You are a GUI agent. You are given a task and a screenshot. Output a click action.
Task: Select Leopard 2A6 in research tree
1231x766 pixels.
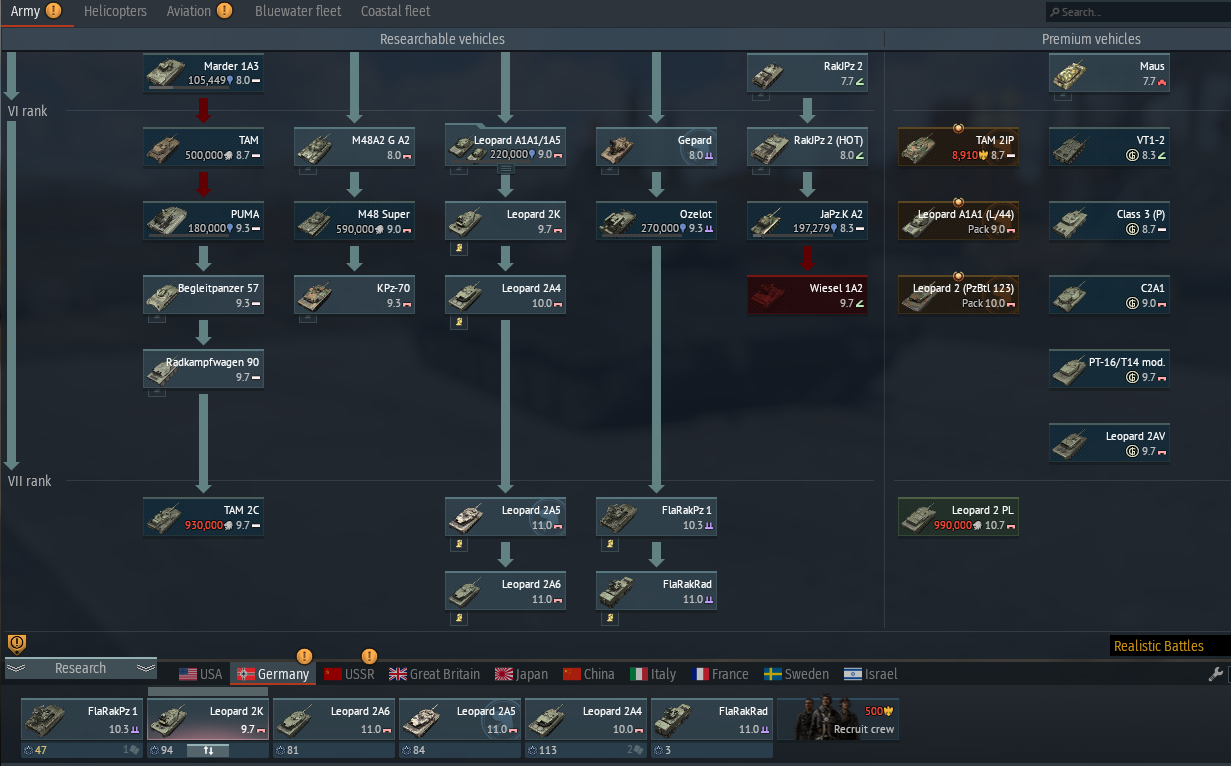[506, 591]
